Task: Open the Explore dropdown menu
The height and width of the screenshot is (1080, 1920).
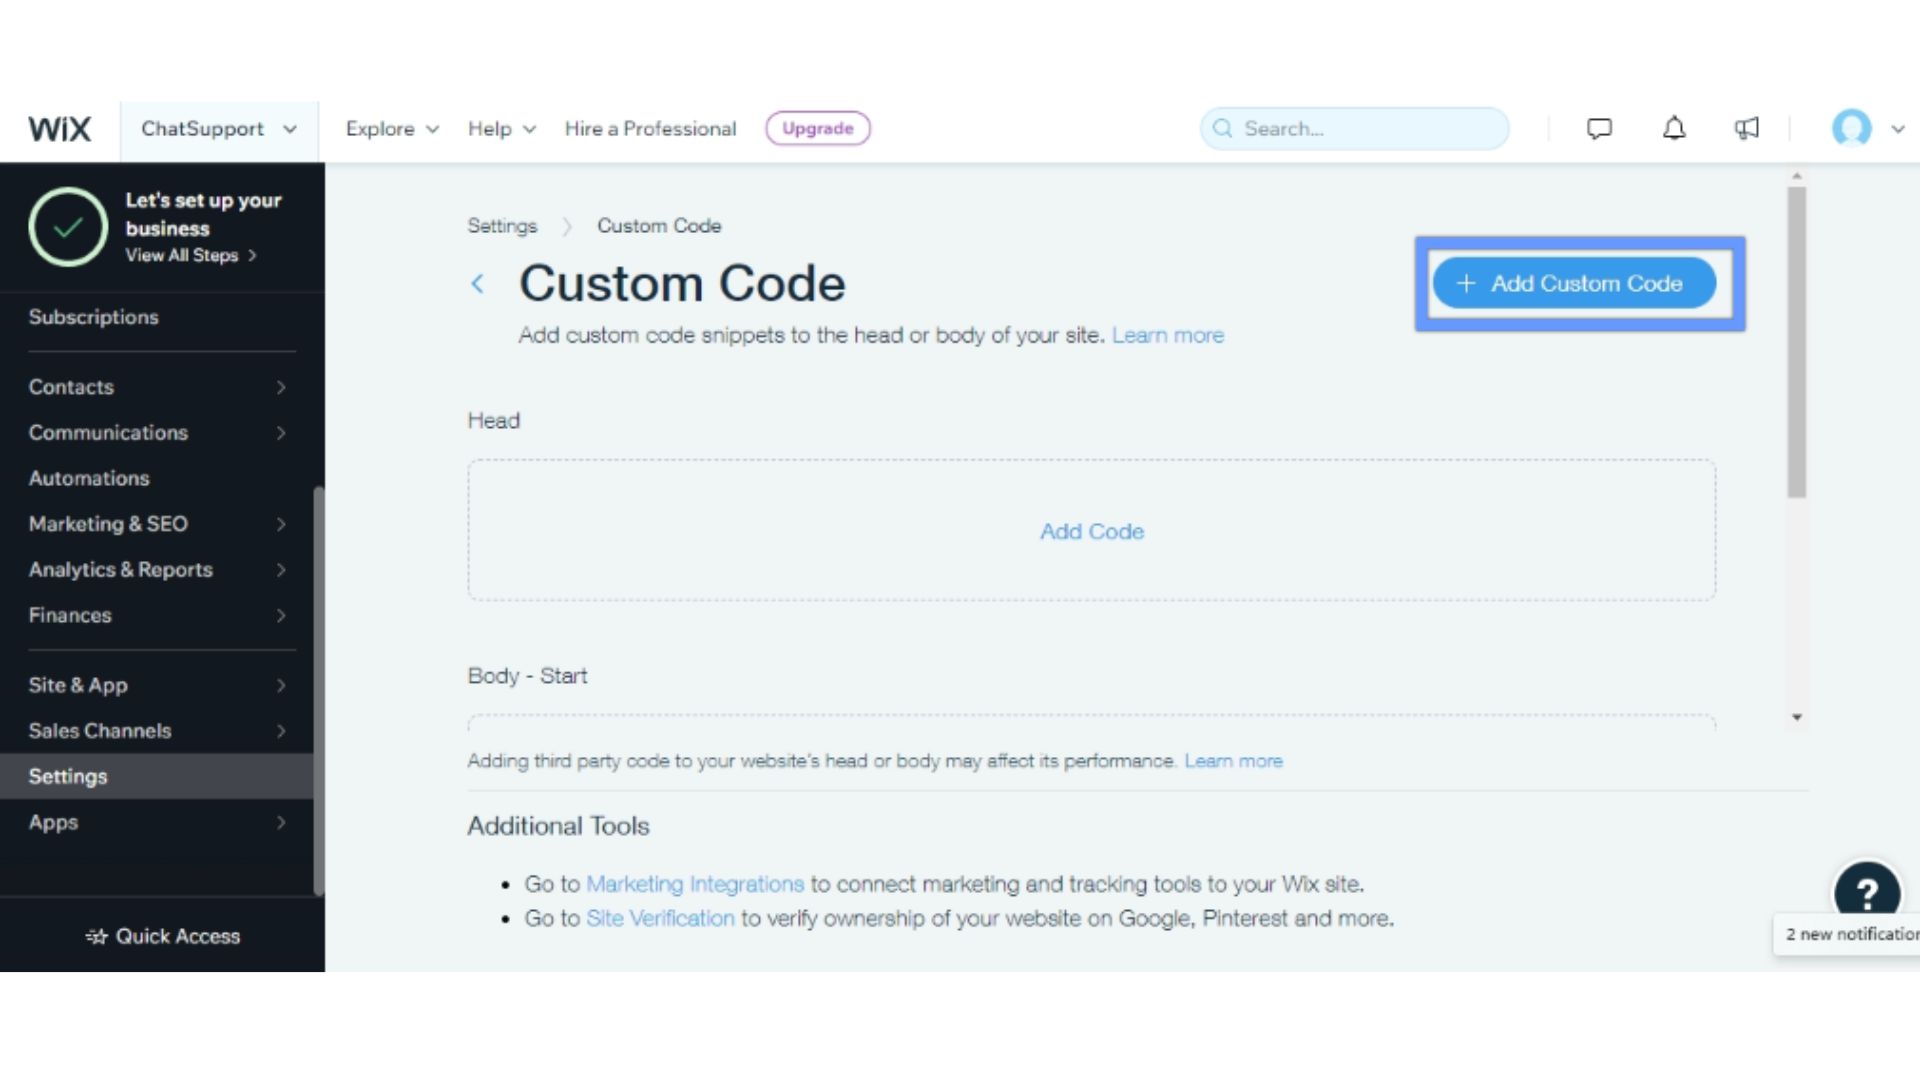Action: coord(392,129)
